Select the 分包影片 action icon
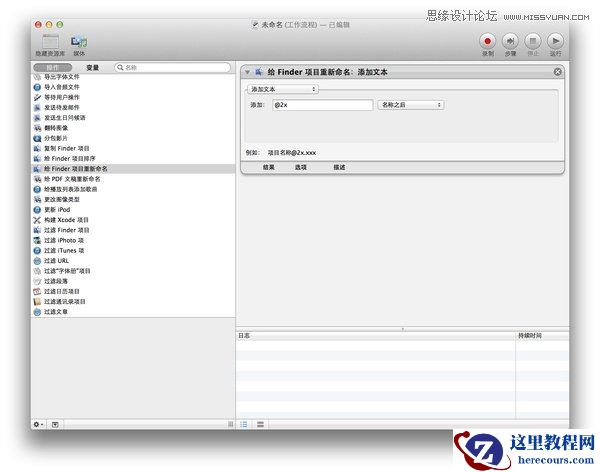This screenshot has height=472, width=600. [x=37, y=138]
